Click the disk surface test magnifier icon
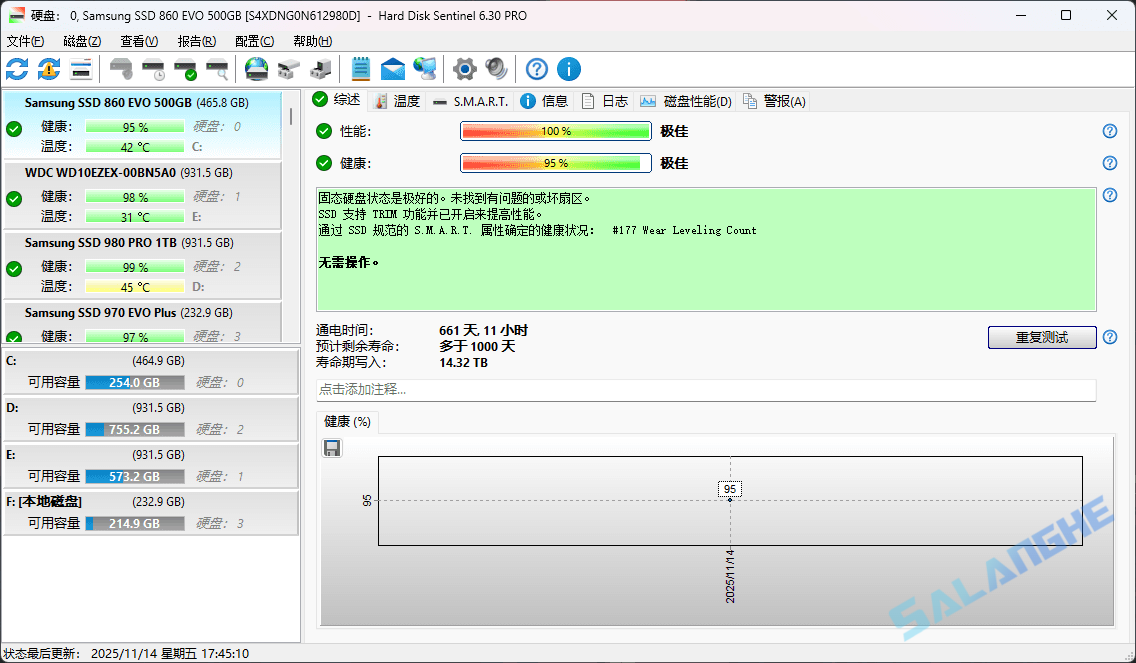The height and width of the screenshot is (663, 1136). pyautogui.click(x=218, y=69)
